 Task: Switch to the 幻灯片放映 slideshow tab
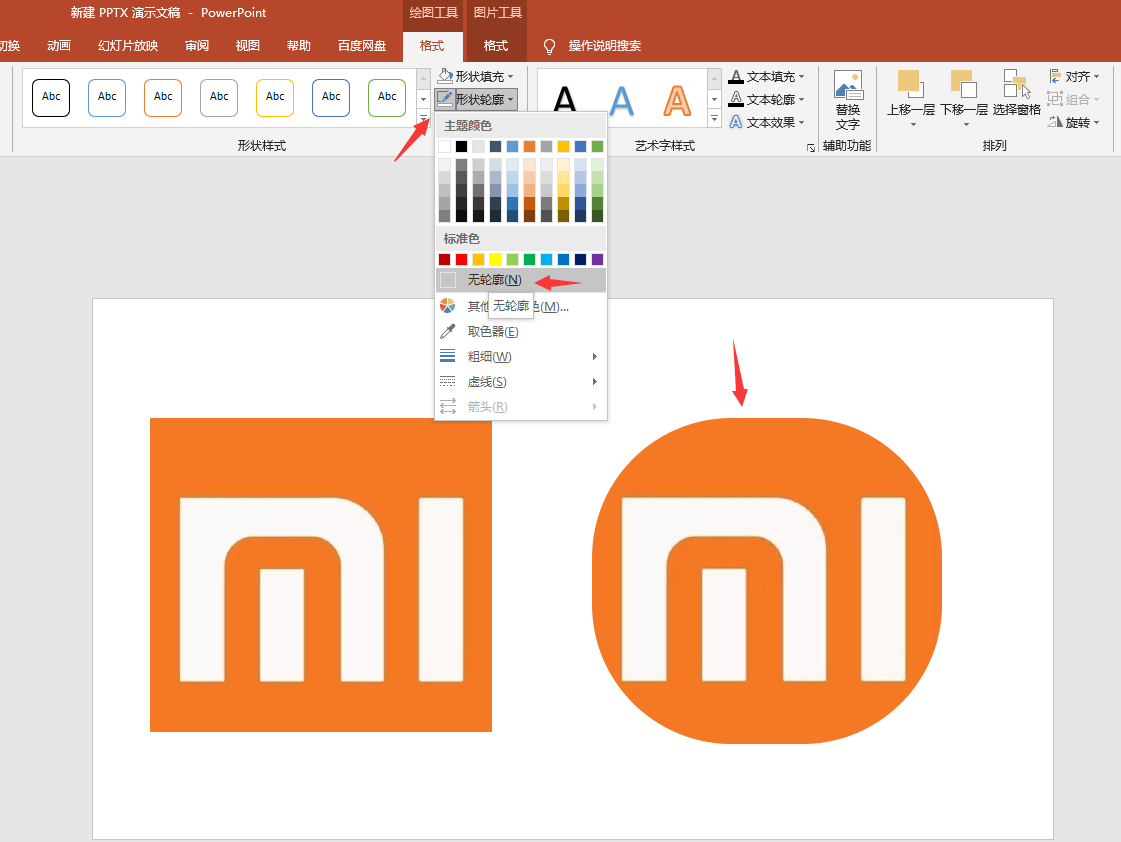click(x=128, y=46)
